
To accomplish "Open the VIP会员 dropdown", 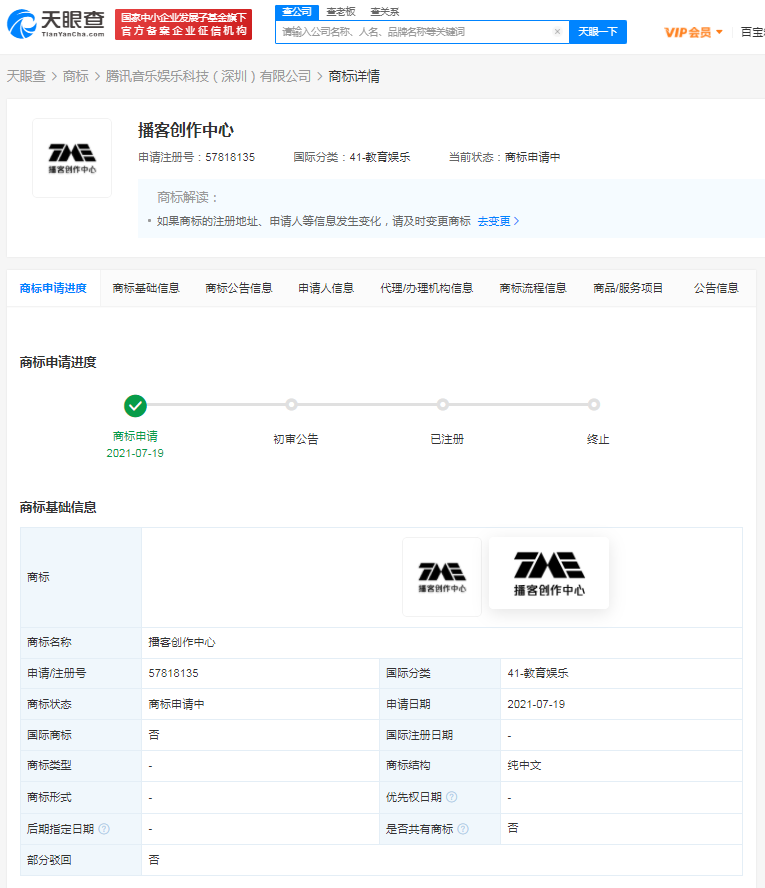I will click(694, 32).
